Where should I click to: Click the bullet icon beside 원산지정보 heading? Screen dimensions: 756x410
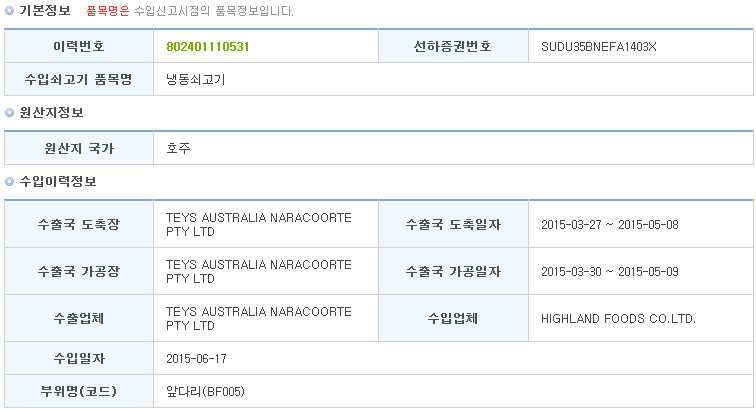[x=9, y=113]
